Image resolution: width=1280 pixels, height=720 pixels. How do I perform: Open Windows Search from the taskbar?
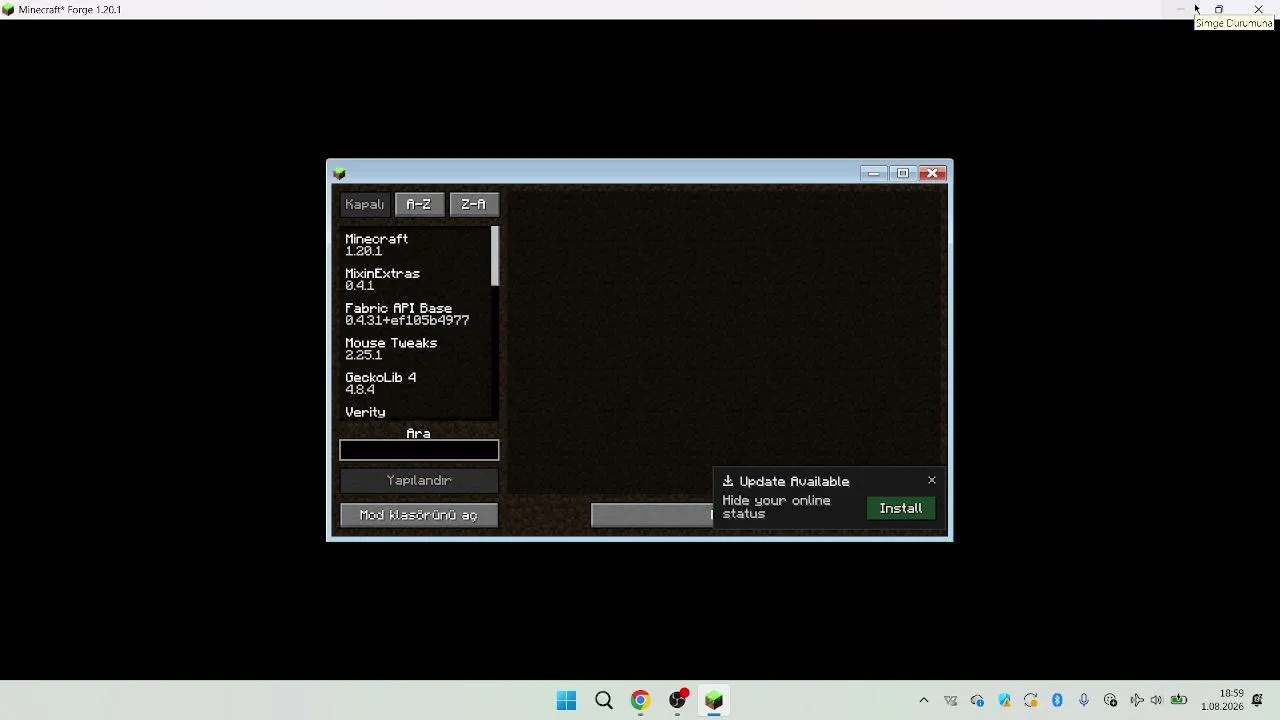(x=604, y=700)
